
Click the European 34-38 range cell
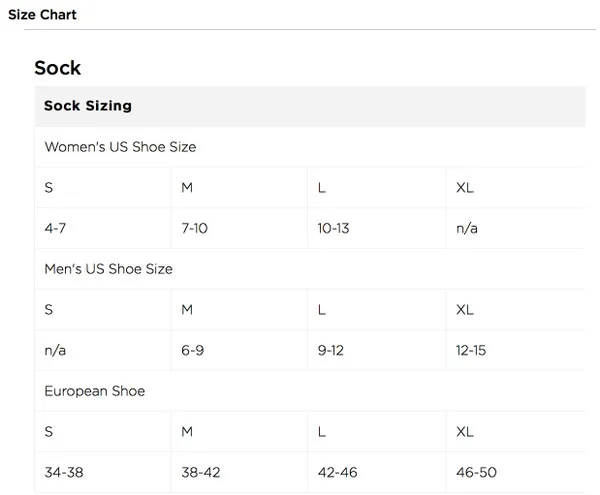[103, 472]
